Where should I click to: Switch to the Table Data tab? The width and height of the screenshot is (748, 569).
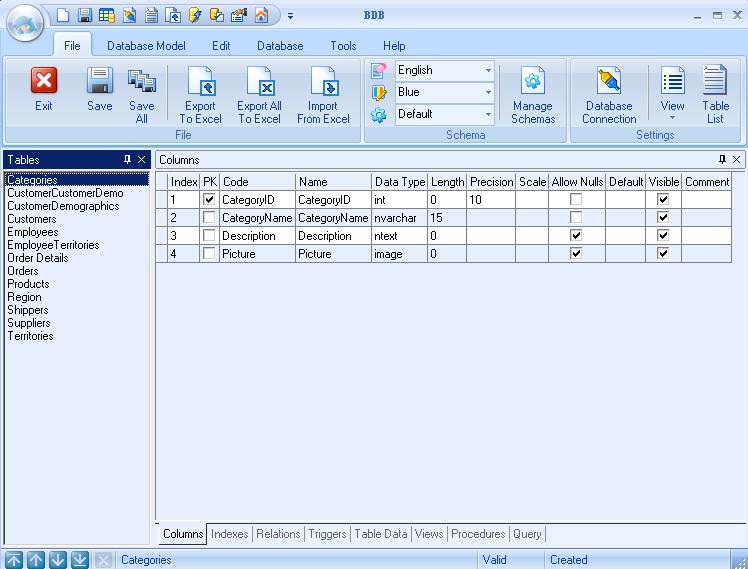(x=381, y=534)
